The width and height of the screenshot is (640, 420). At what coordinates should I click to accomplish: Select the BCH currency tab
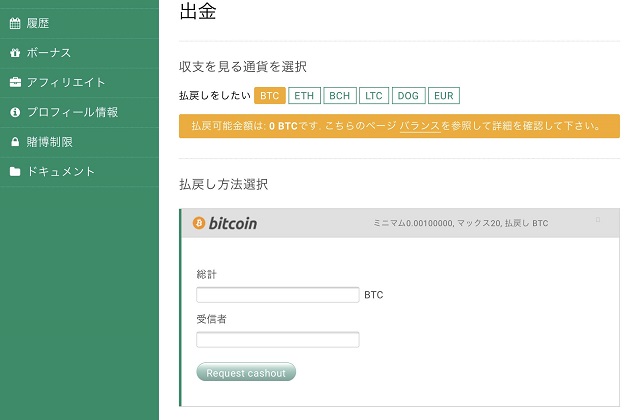[x=340, y=96]
